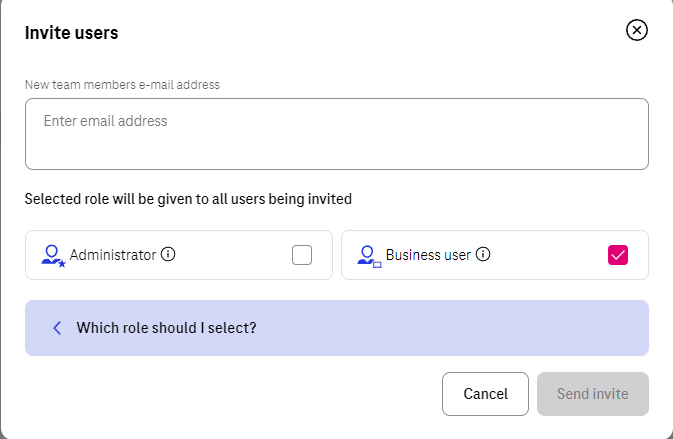Click empty space in Business user role card
The image size is (673, 439).
tap(549, 255)
